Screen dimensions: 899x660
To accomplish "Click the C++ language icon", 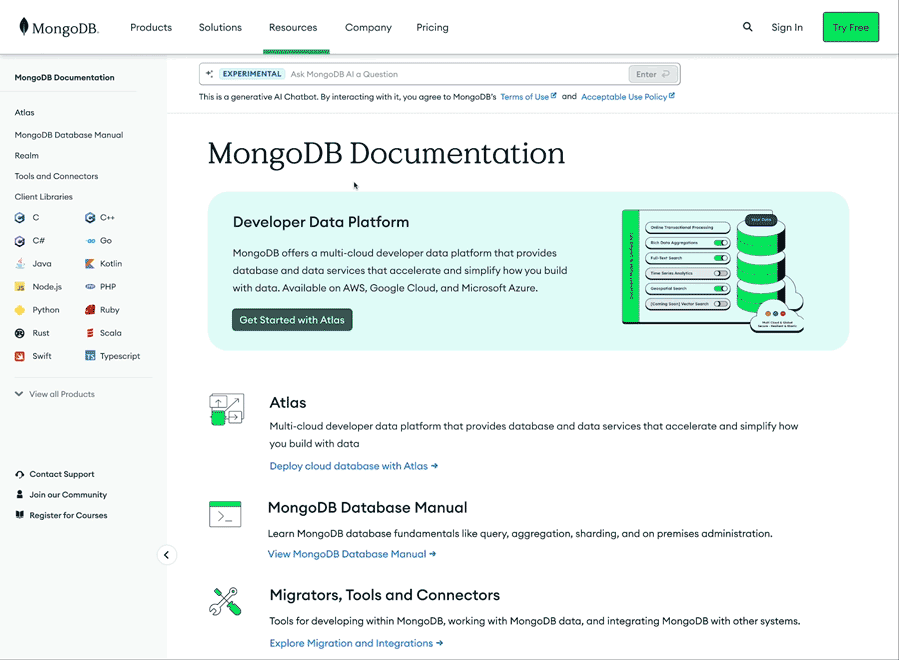I will coord(90,218).
